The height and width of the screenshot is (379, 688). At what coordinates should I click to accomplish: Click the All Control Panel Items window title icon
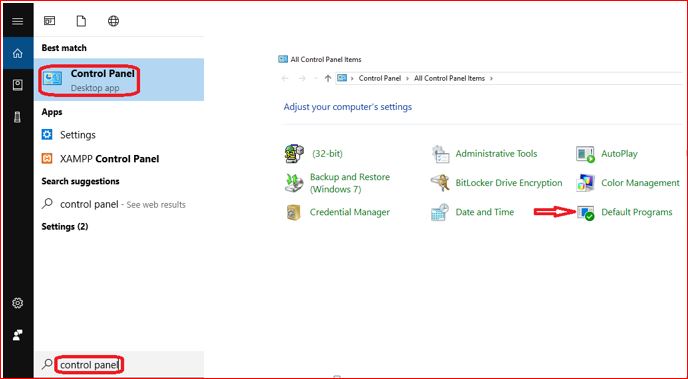click(283, 59)
